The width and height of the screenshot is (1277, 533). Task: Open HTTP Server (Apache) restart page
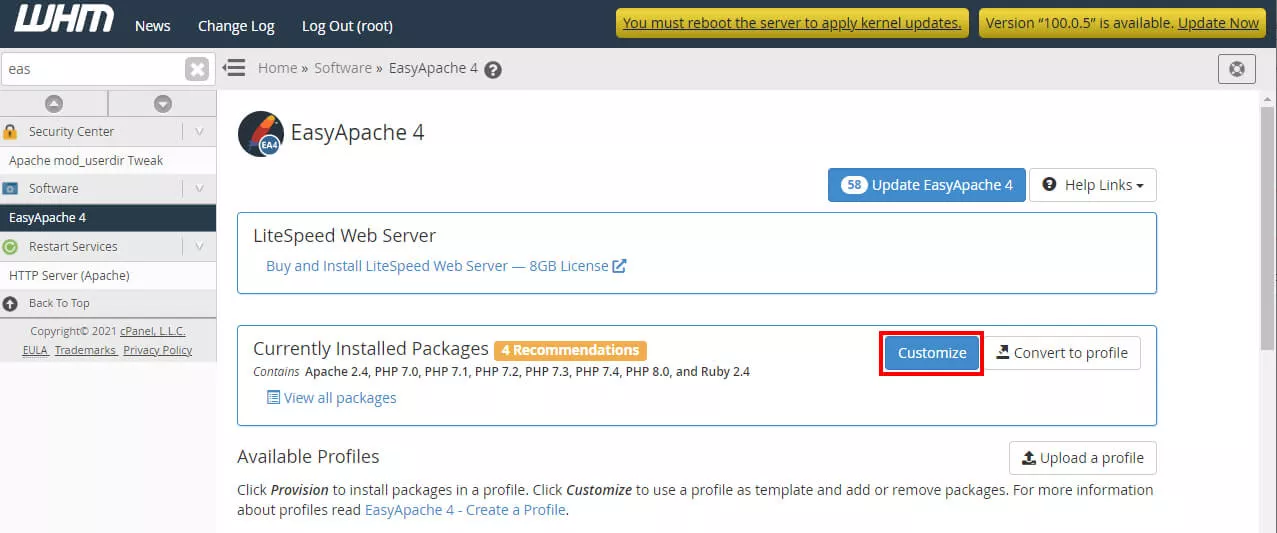tap(69, 275)
